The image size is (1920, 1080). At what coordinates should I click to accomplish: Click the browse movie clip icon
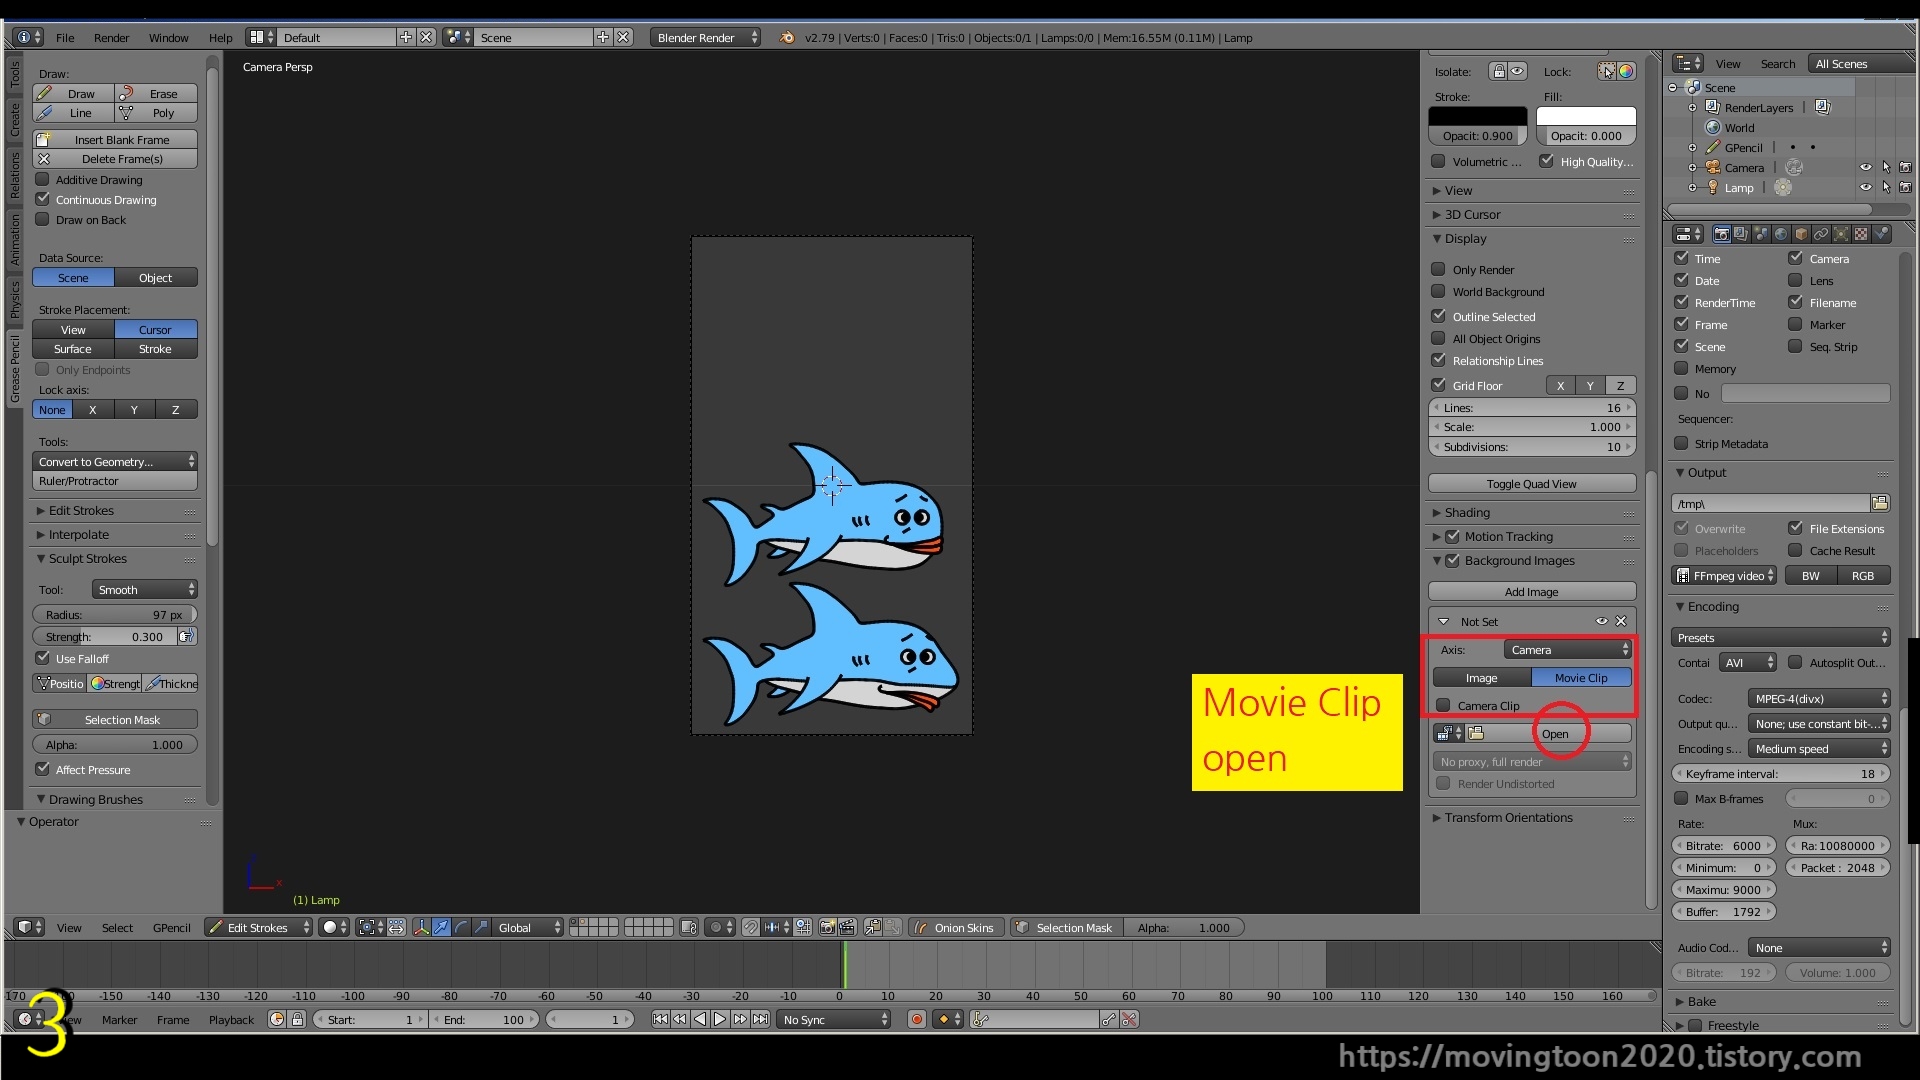point(1447,733)
